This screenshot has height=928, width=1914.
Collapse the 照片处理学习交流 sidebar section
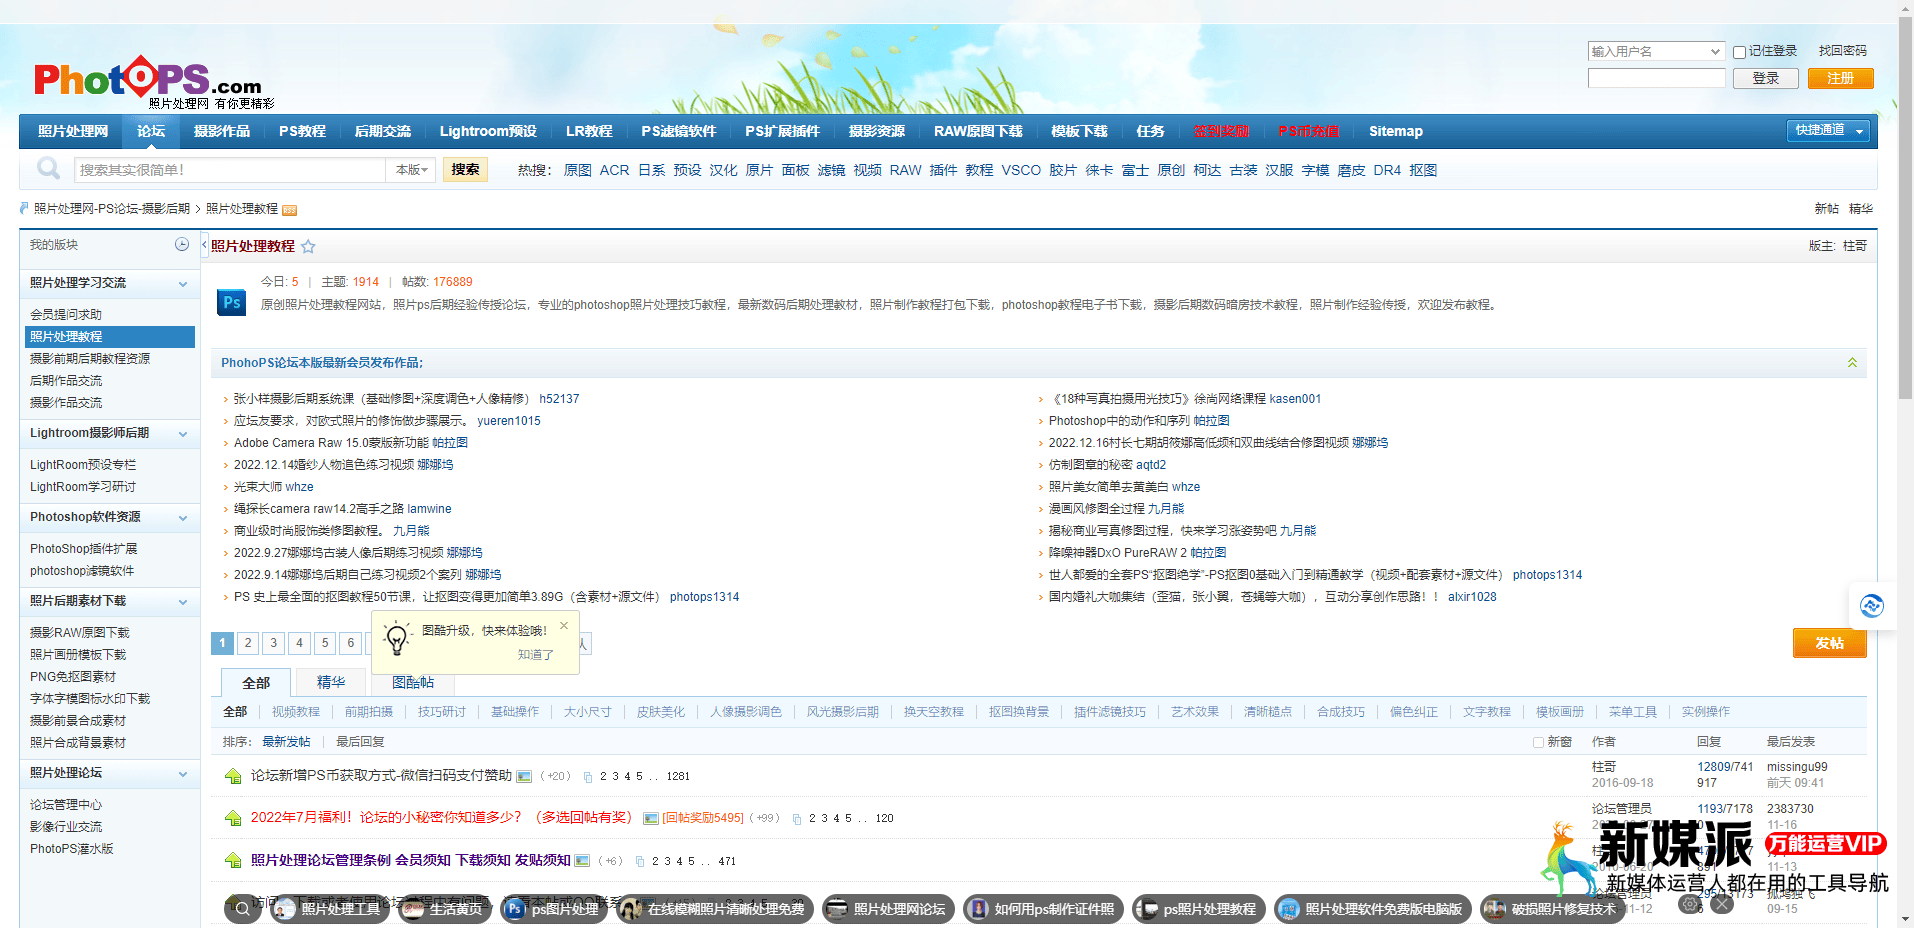tap(183, 284)
